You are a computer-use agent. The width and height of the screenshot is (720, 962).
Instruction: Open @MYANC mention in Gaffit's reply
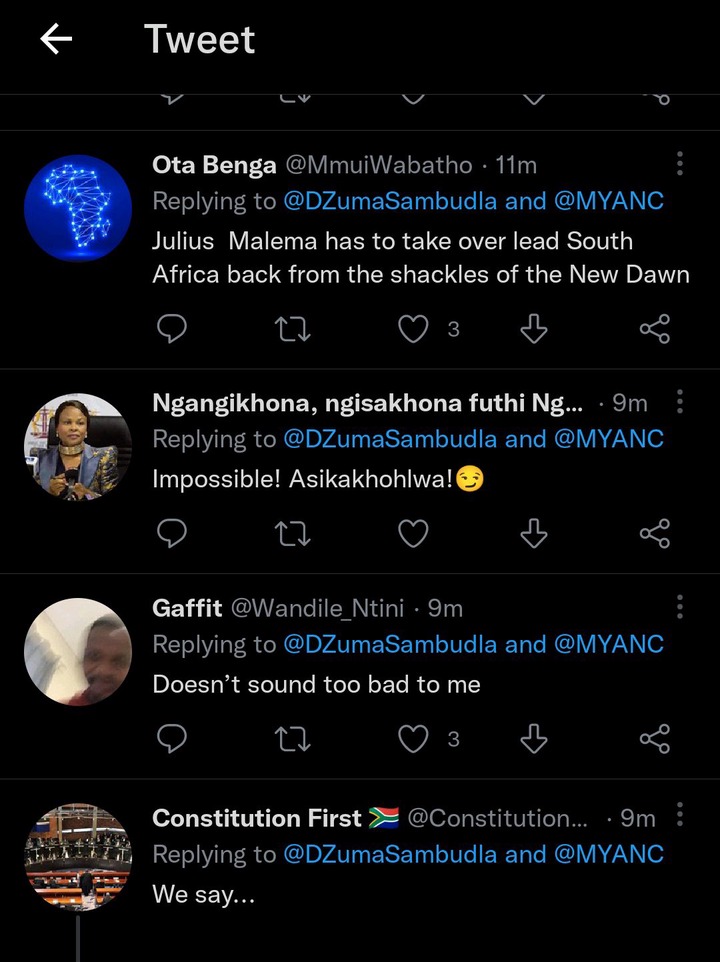[x=608, y=645]
